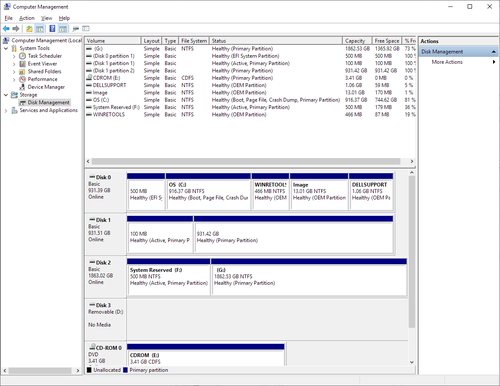Open the More Actions submenu arrow
500x386 pixels.
(494, 62)
